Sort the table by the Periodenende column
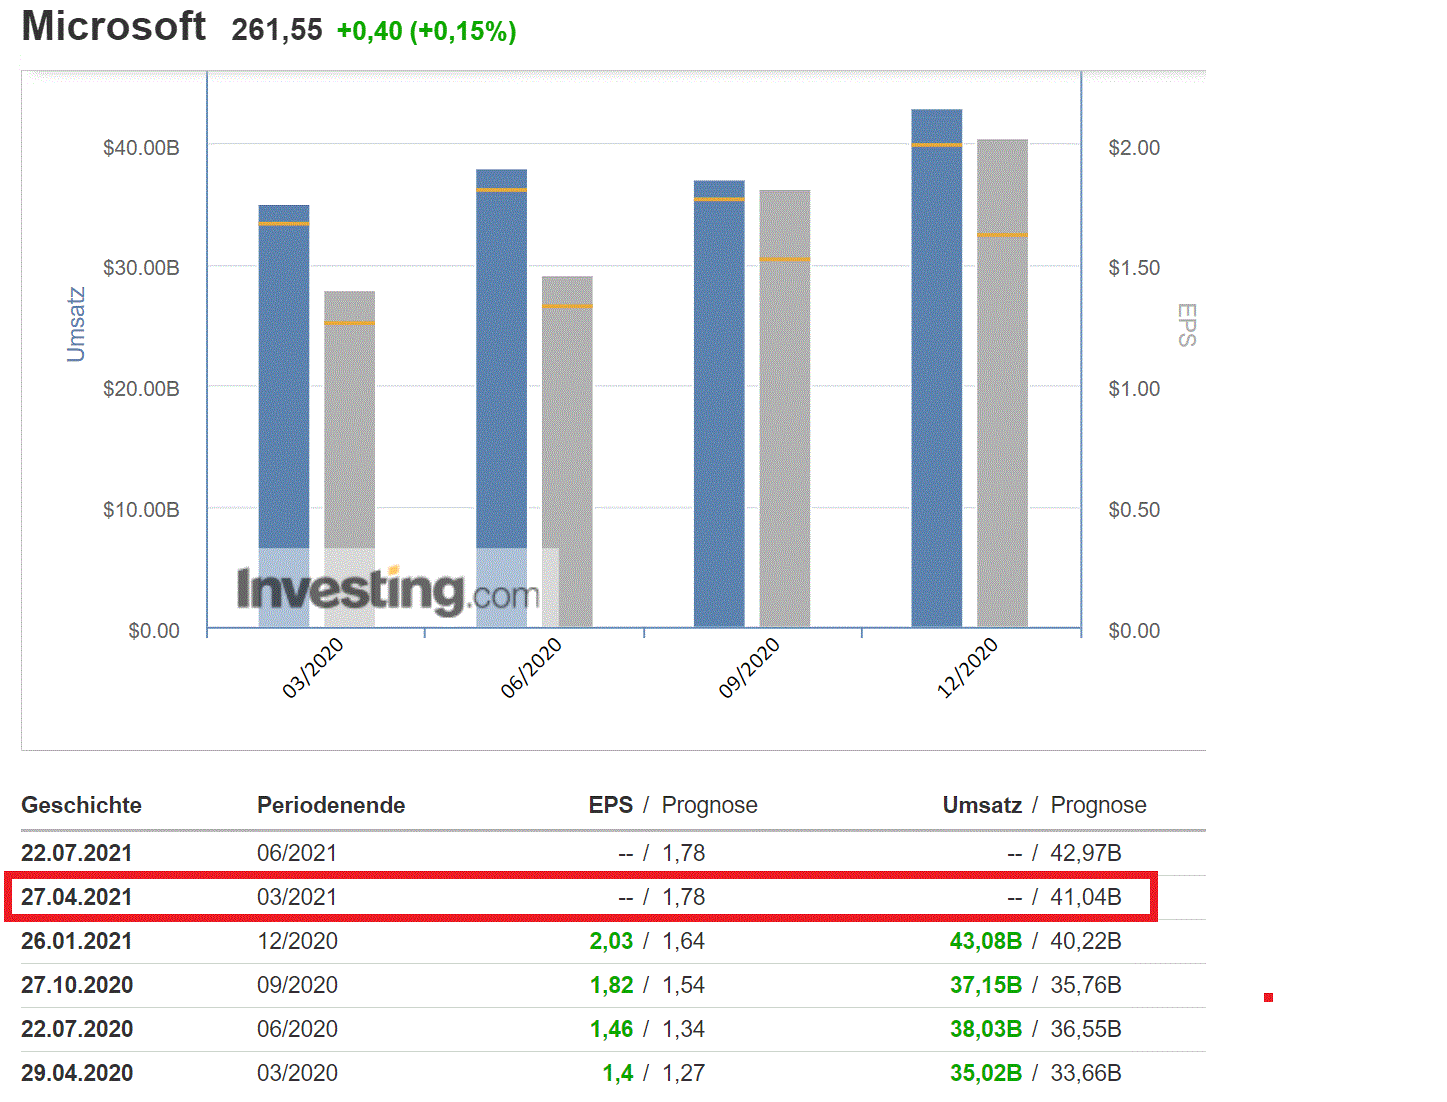This screenshot has width=1447, height=1102. click(x=330, y=805)
